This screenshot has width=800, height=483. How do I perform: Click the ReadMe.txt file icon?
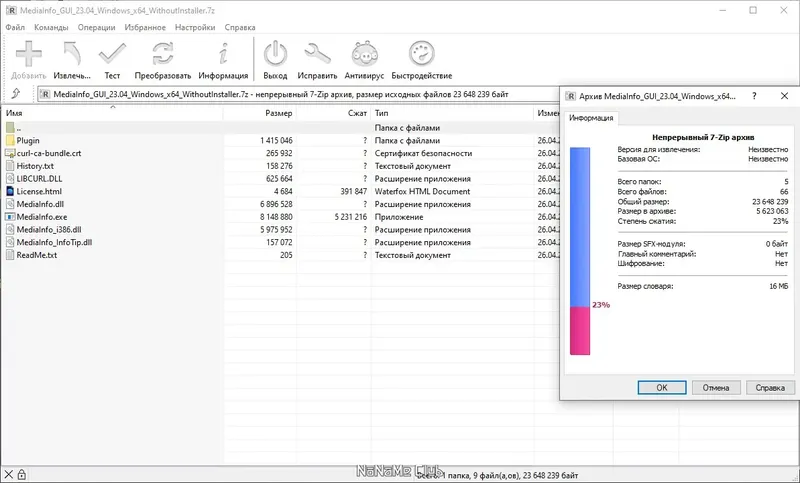click(x=10, y=255)
